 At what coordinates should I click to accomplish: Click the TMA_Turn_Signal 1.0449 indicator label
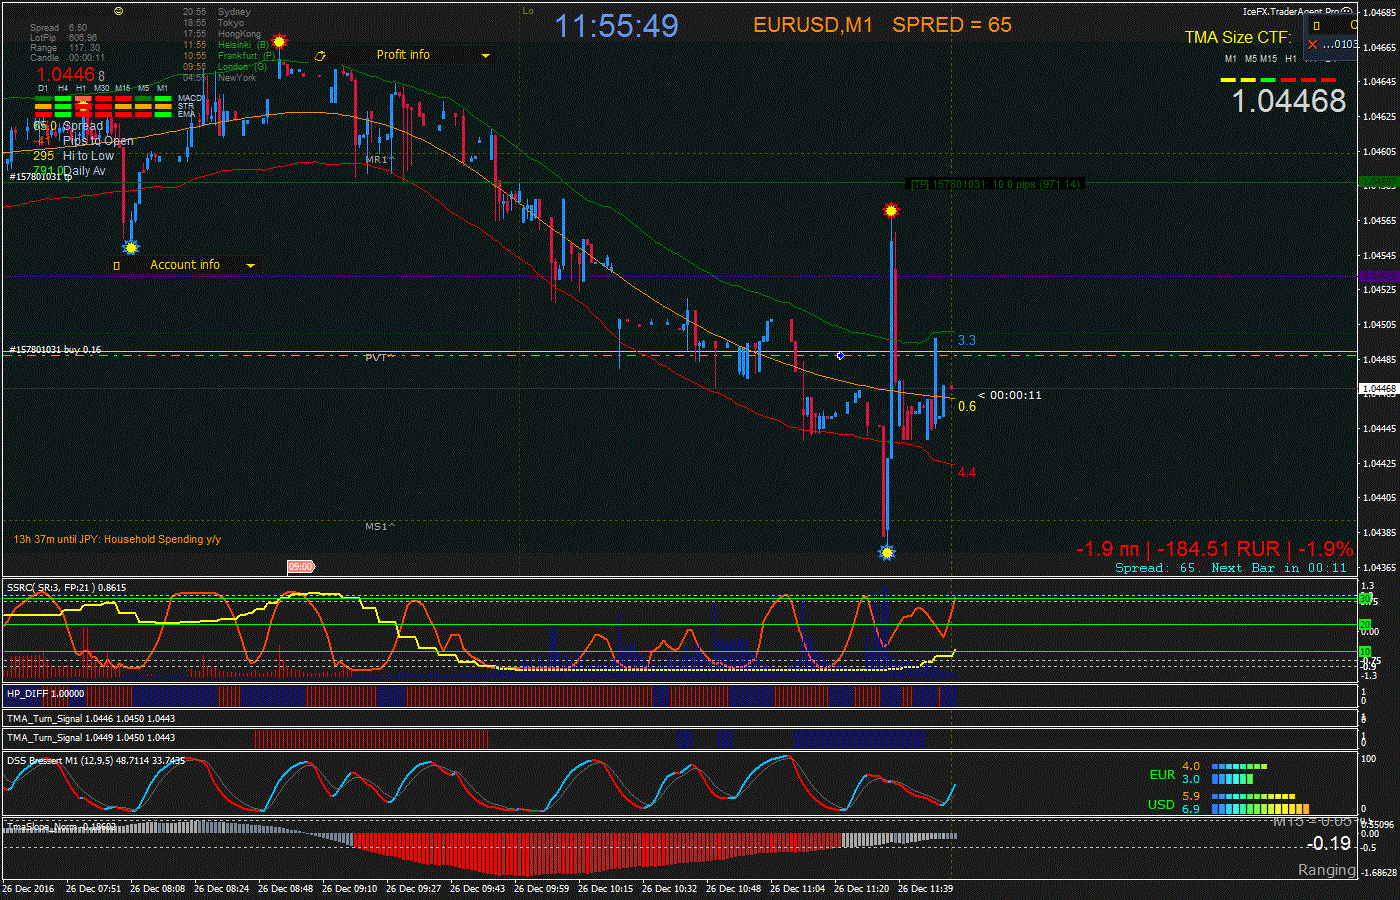pos(91,737)
